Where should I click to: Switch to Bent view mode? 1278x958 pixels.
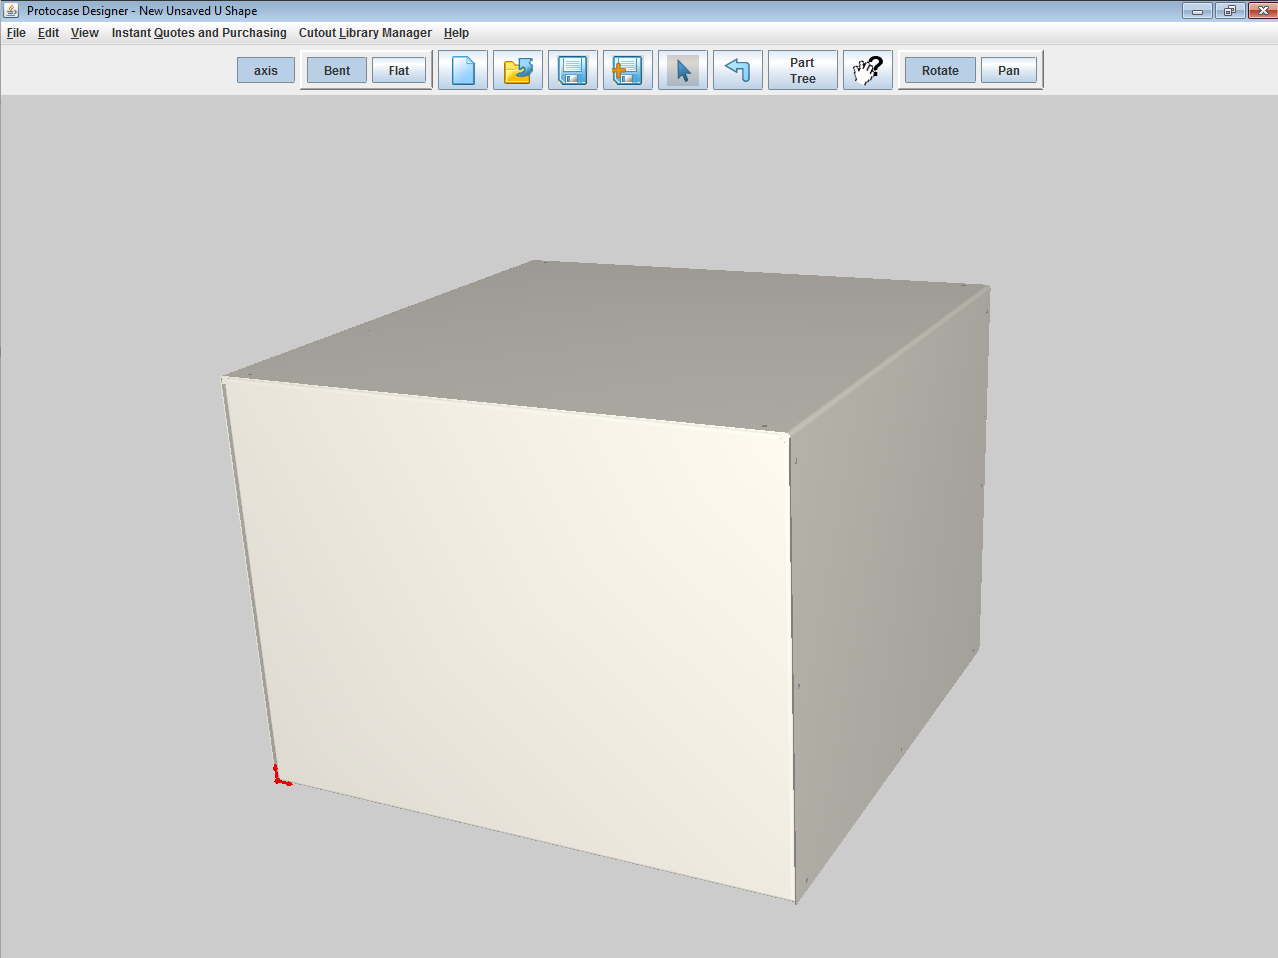pos(337,71)
